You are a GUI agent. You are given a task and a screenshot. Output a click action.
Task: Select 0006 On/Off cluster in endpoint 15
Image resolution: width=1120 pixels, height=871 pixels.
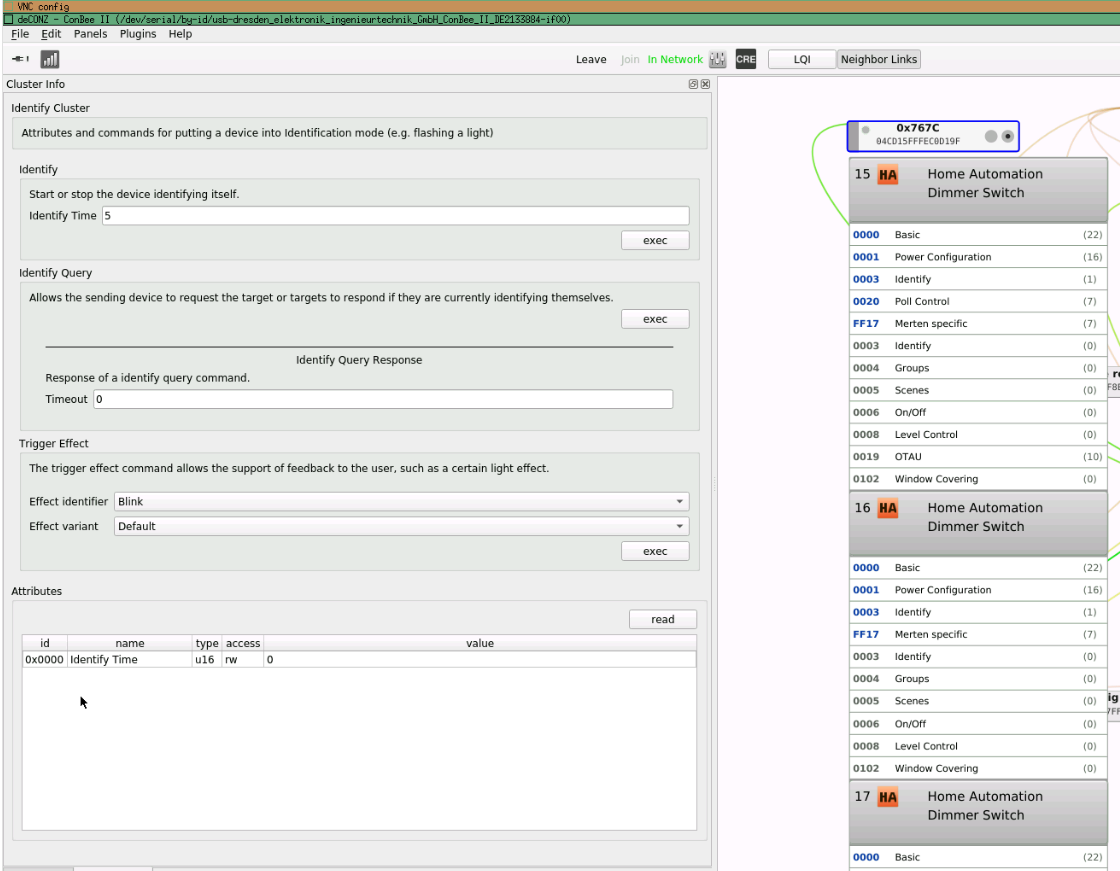[978, 412]
